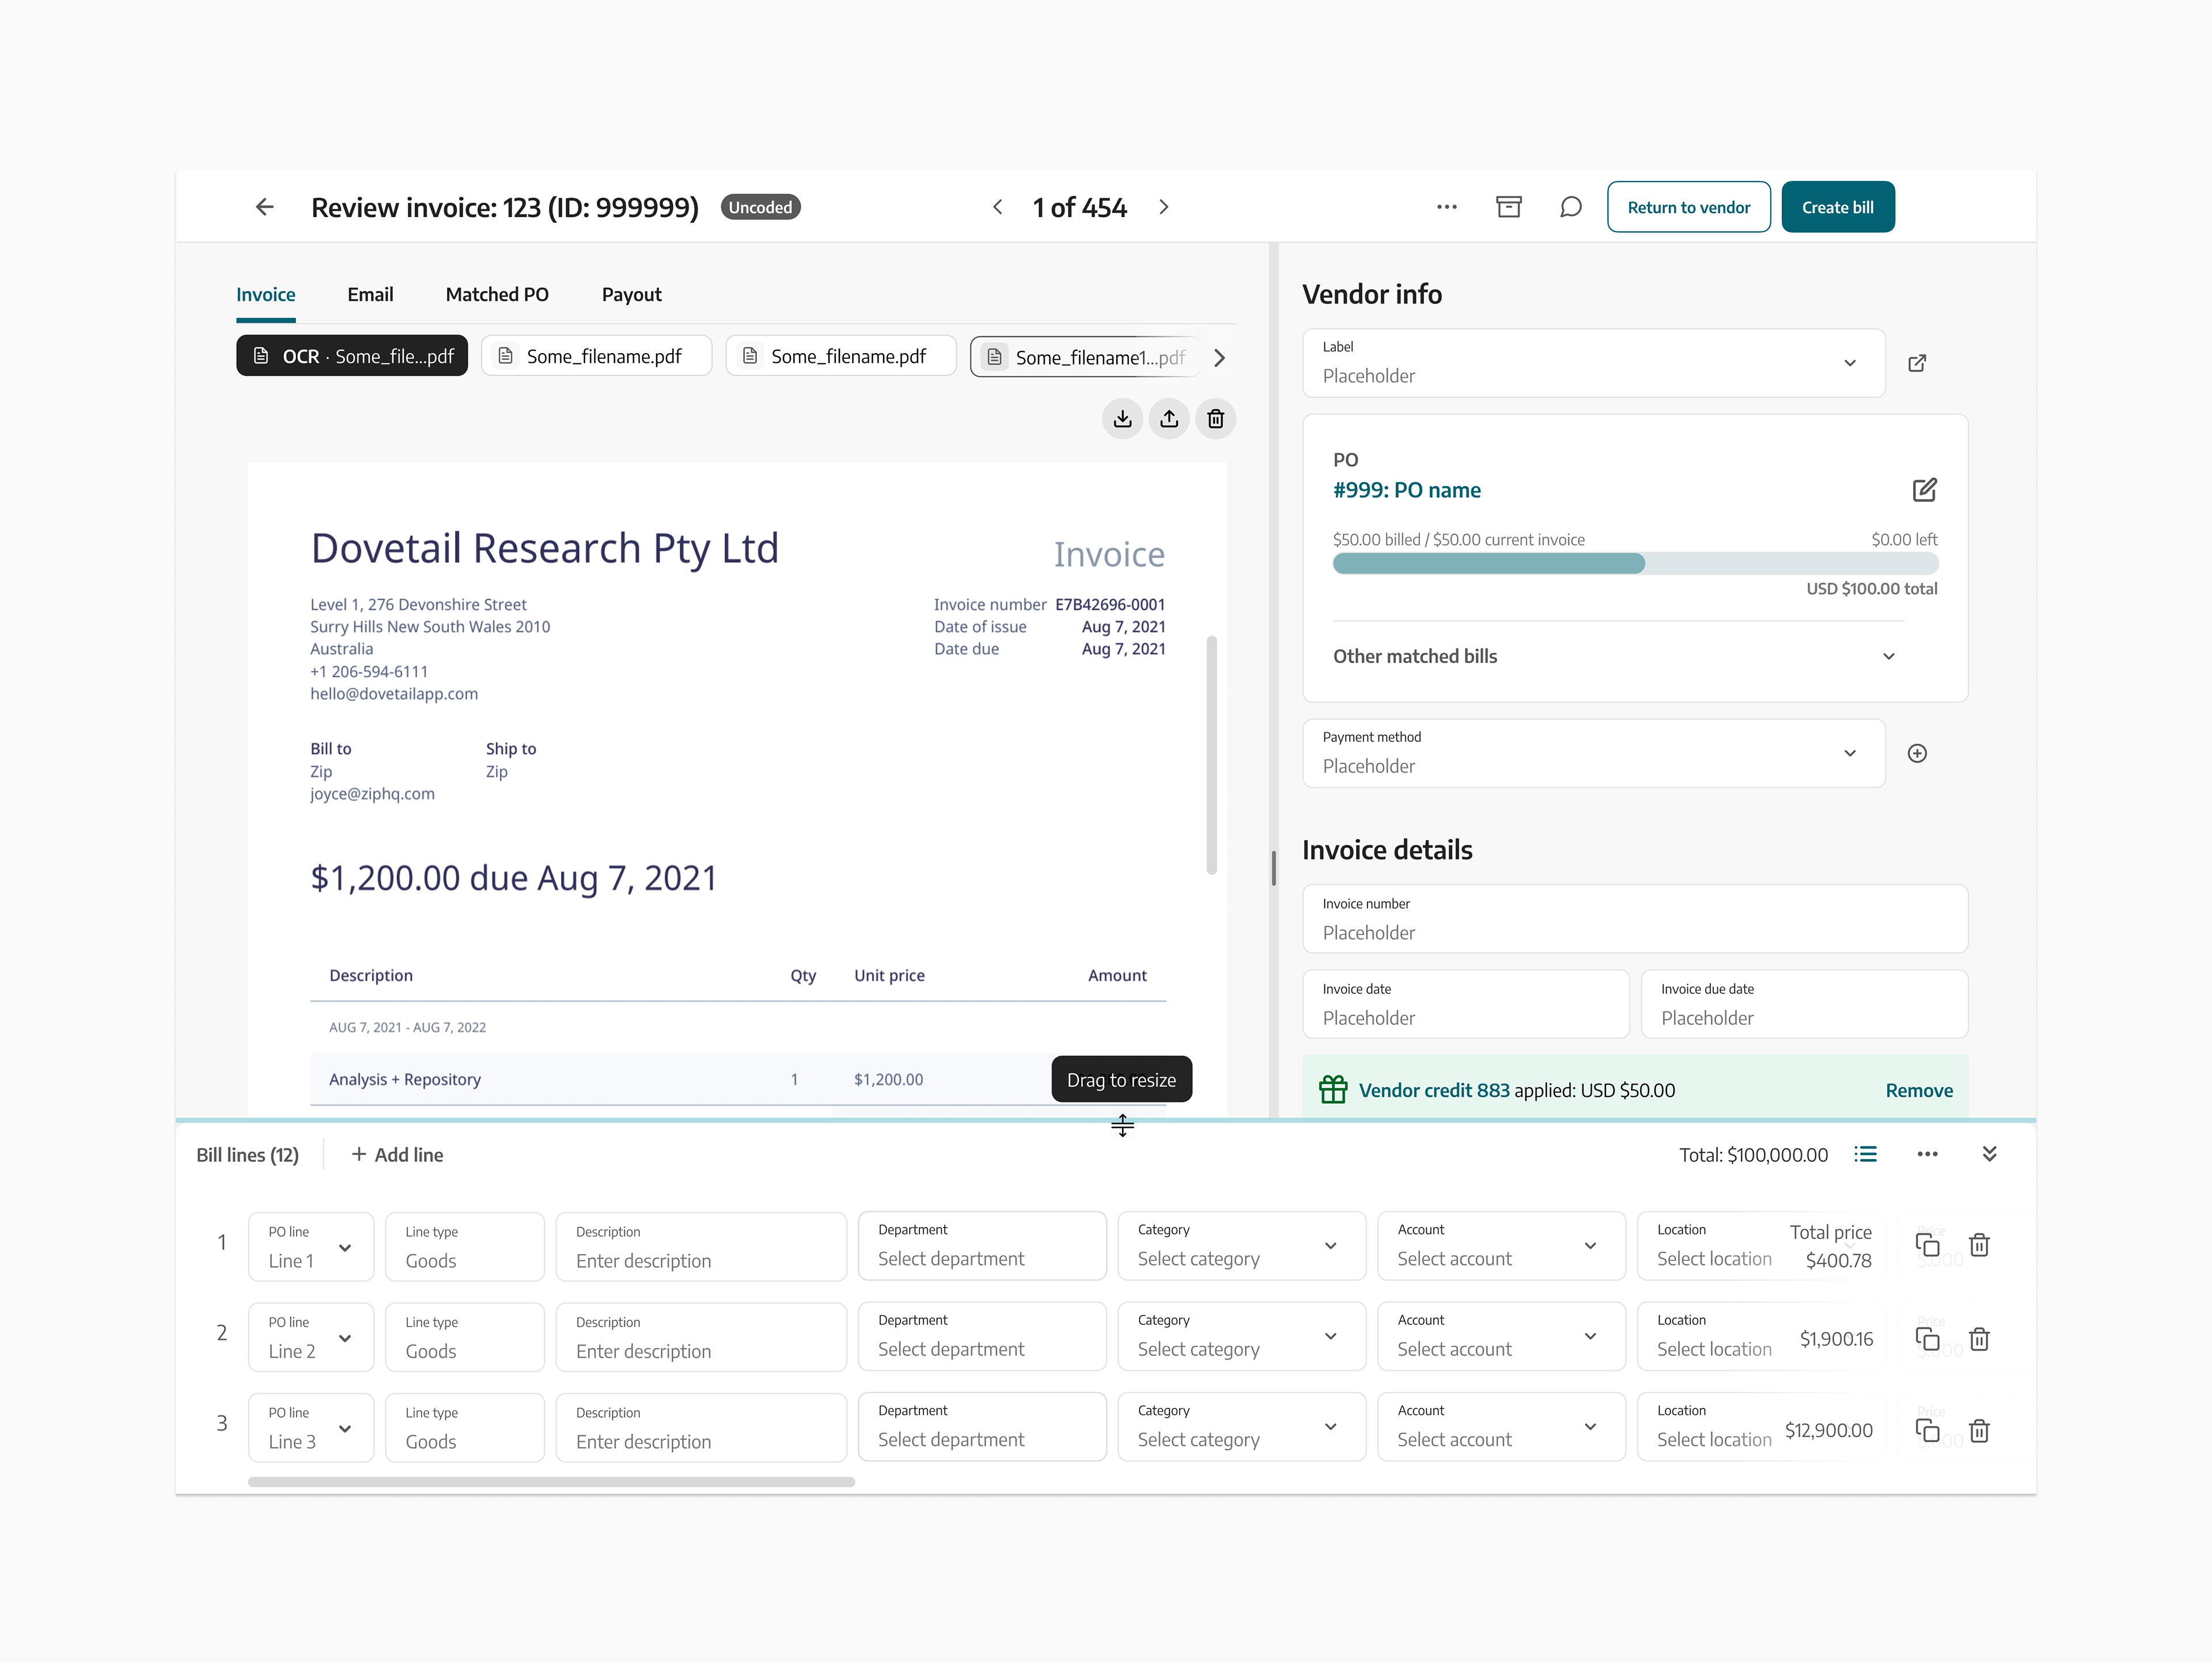2212x1663 pixels.
Task: Open PO line dropdown for Line 2
Action: pyautogui.click(x=311, y=1337)
